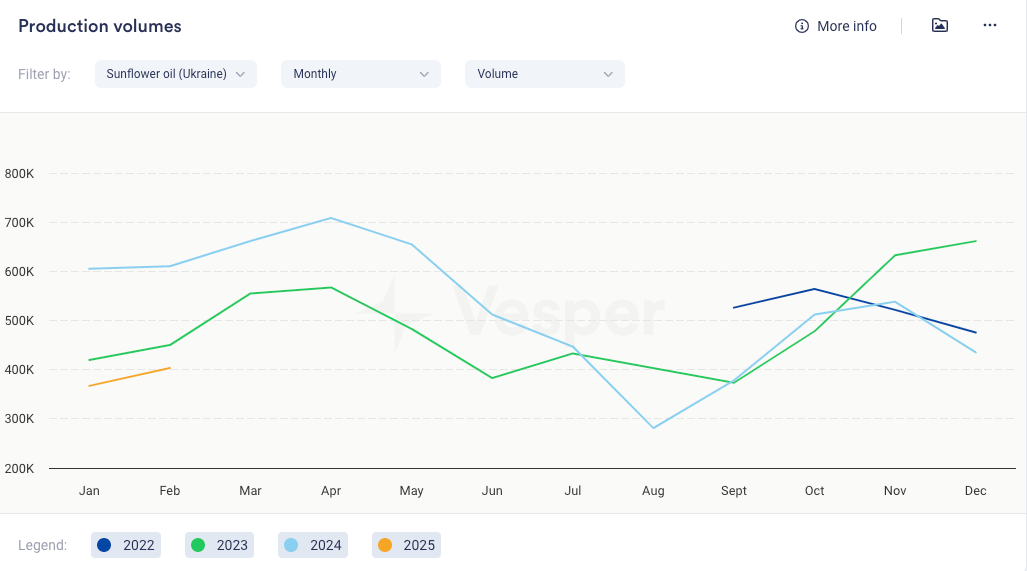The image size is (1027, 571).
Task: Open the Sunflower oil (Ukraine) product dropdown
Action: click(x=167, y=74)
